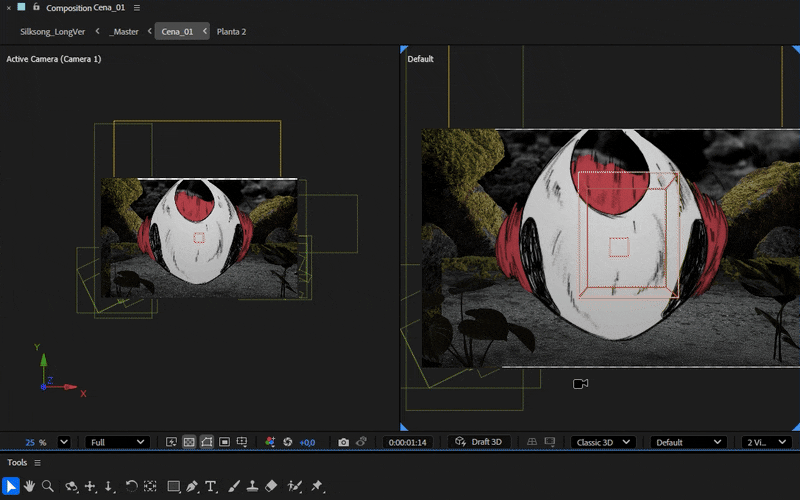
Task: Click the 25 % magnification value
Action: 35,442
